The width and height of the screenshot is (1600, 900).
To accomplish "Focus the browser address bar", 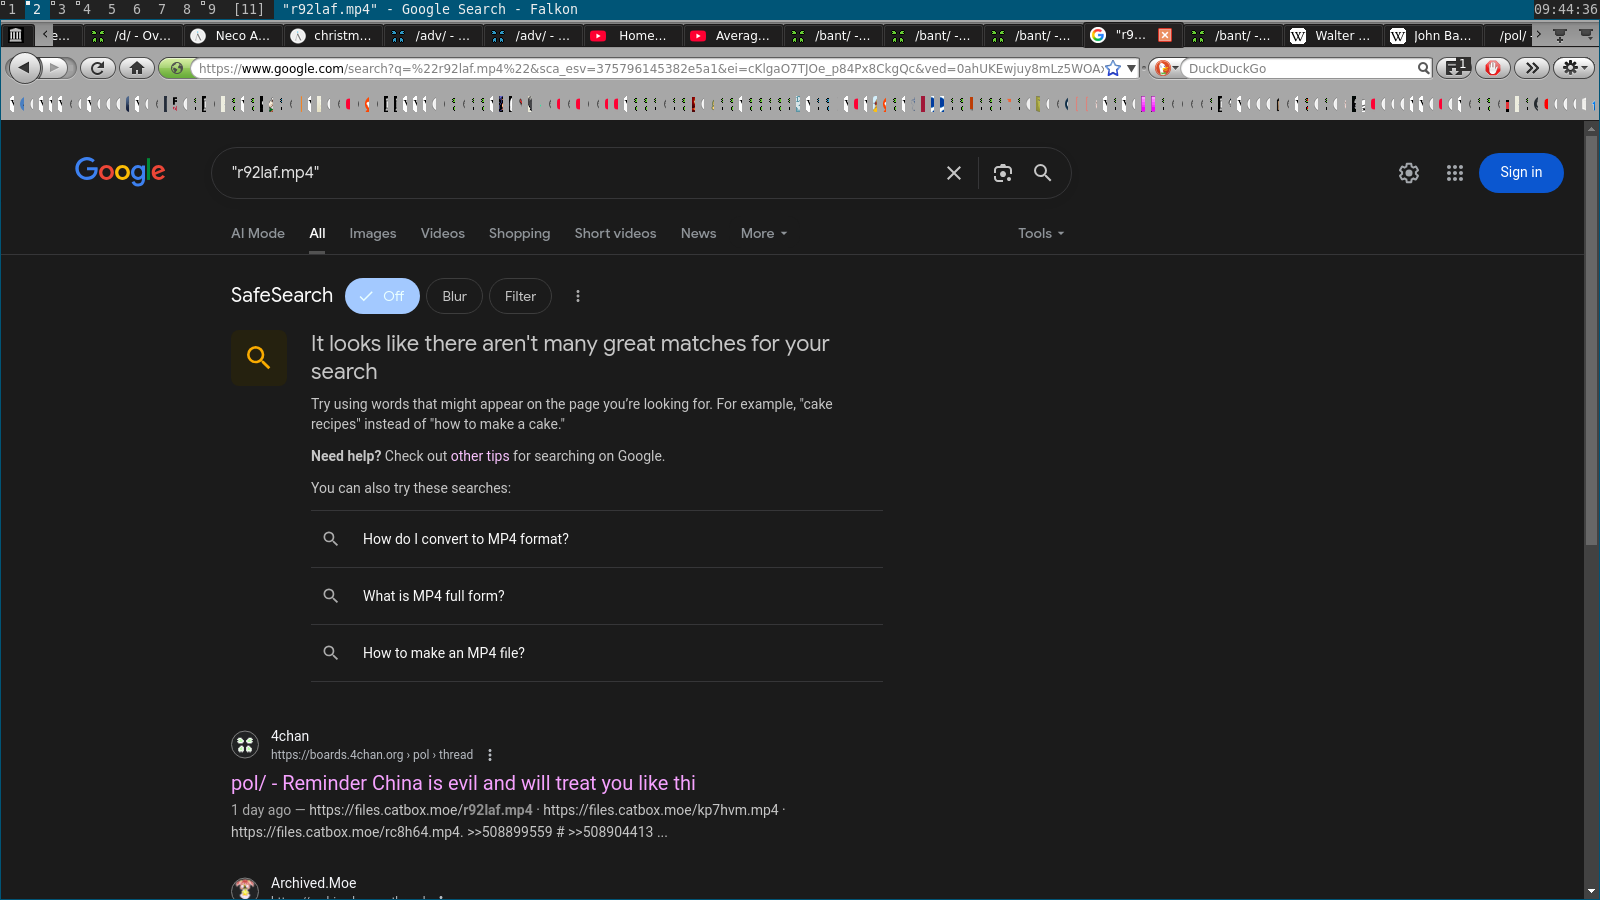I will pyautogui.click(x=650, y=68).
